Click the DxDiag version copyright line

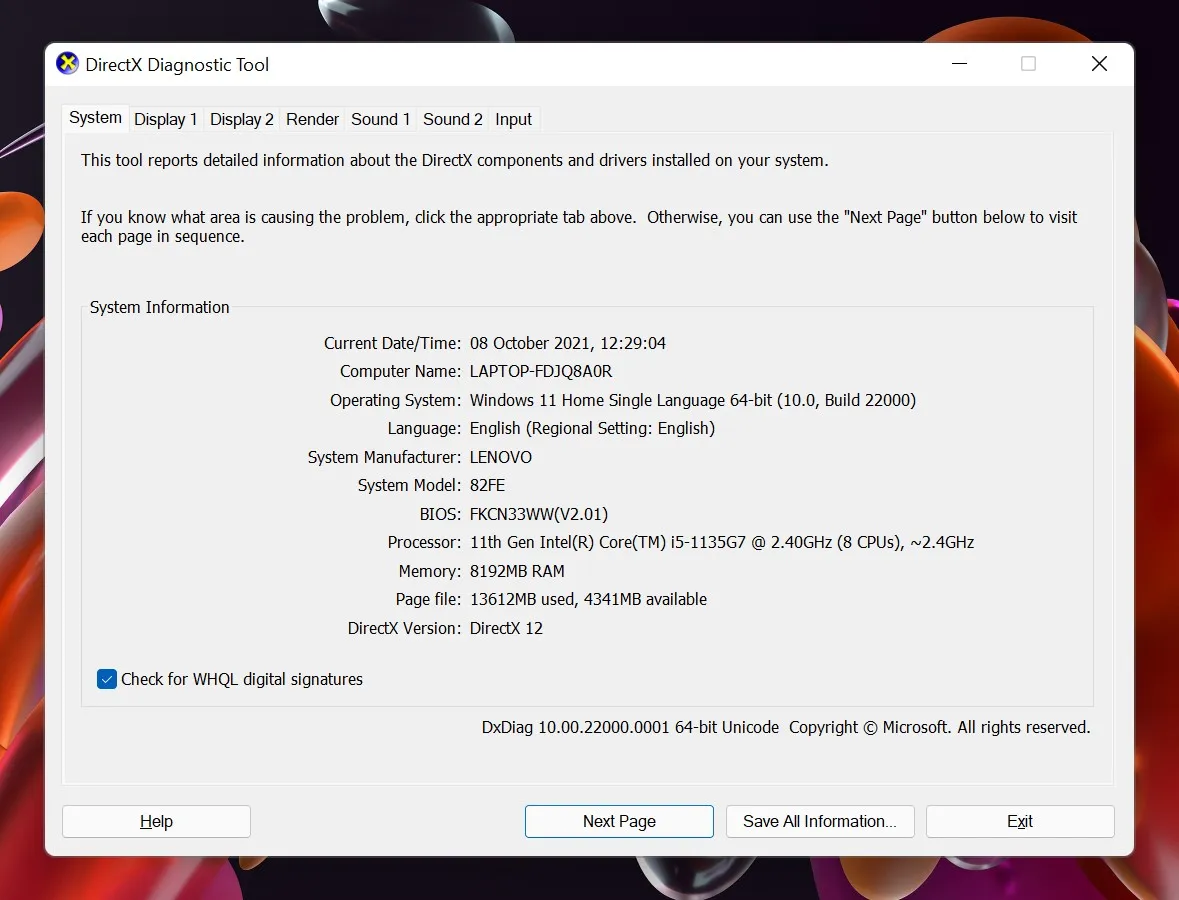785,727
